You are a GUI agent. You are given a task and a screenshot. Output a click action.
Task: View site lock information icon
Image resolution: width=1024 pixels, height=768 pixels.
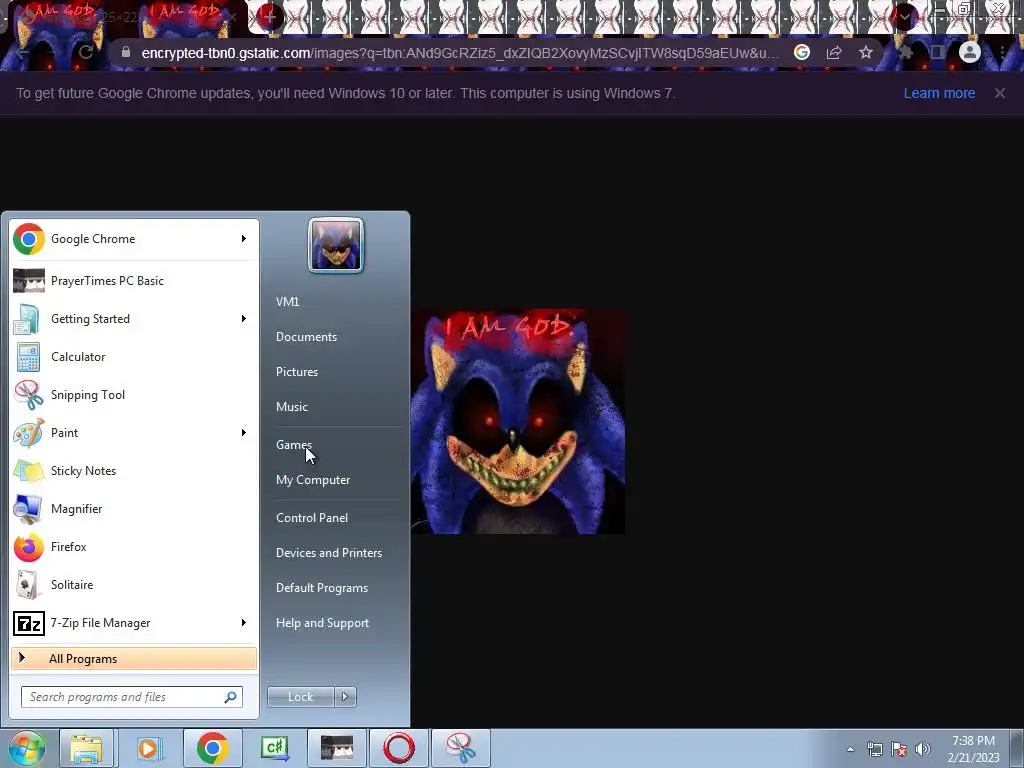point(126,52)
